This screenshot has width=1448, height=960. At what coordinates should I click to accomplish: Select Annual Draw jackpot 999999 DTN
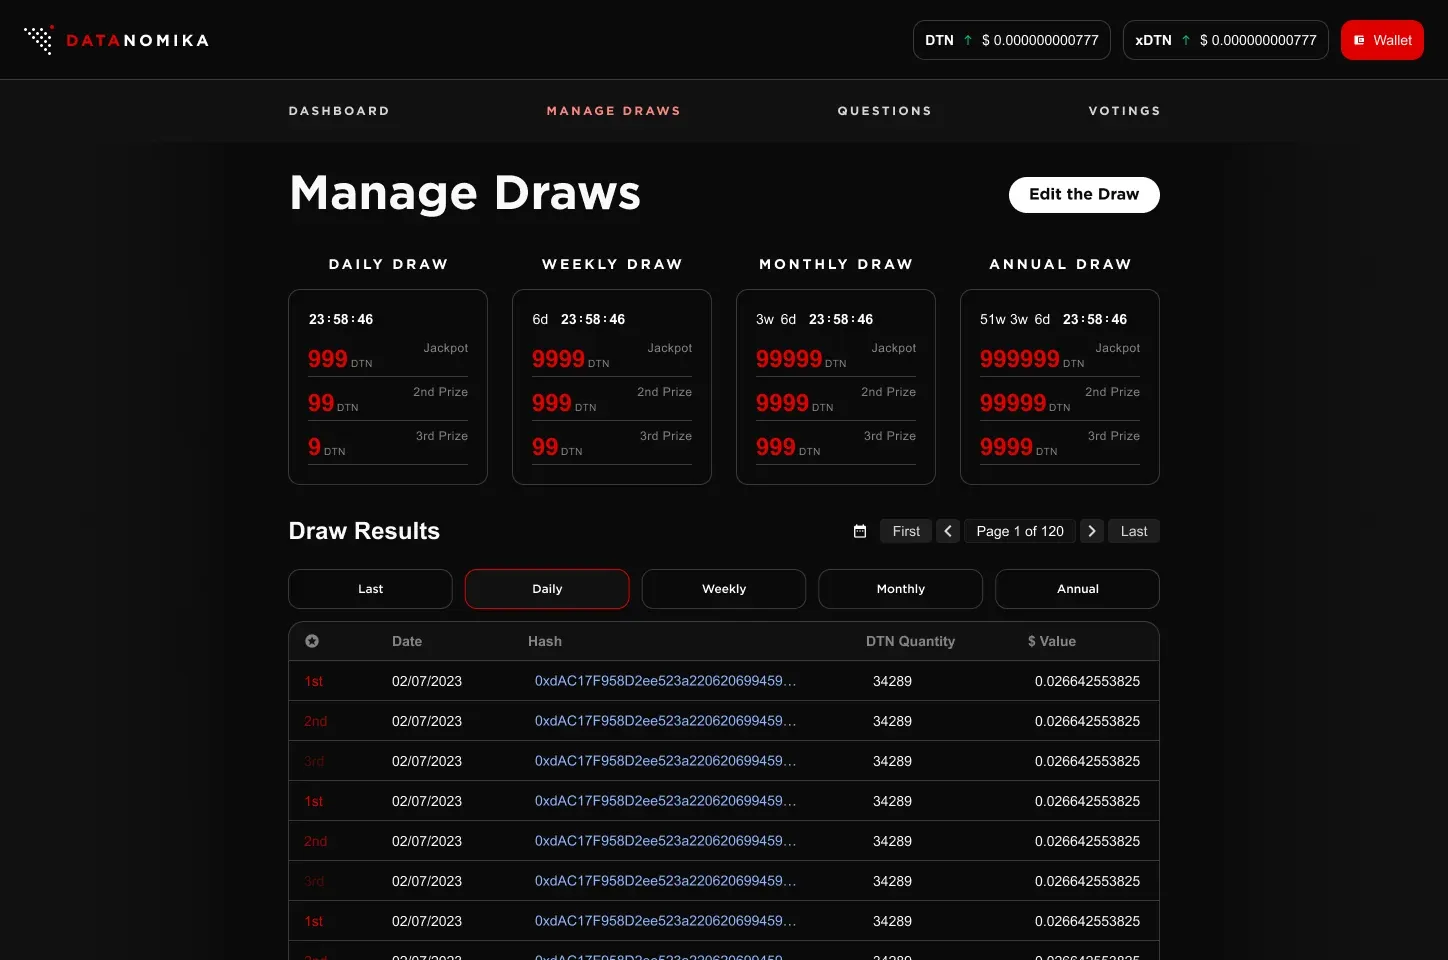(x=1032, y=359)
